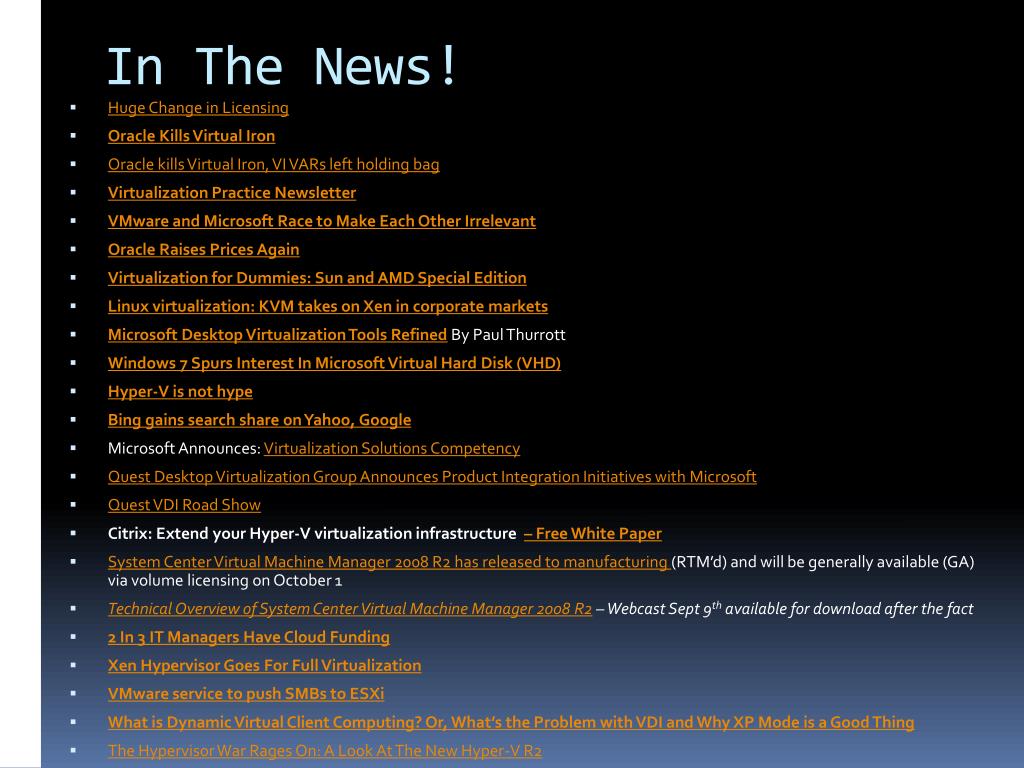The height and width of the screenshot is (768, 1024).
Task: Select the 'Microsoft Announces:' text
Action: [184, 449]
